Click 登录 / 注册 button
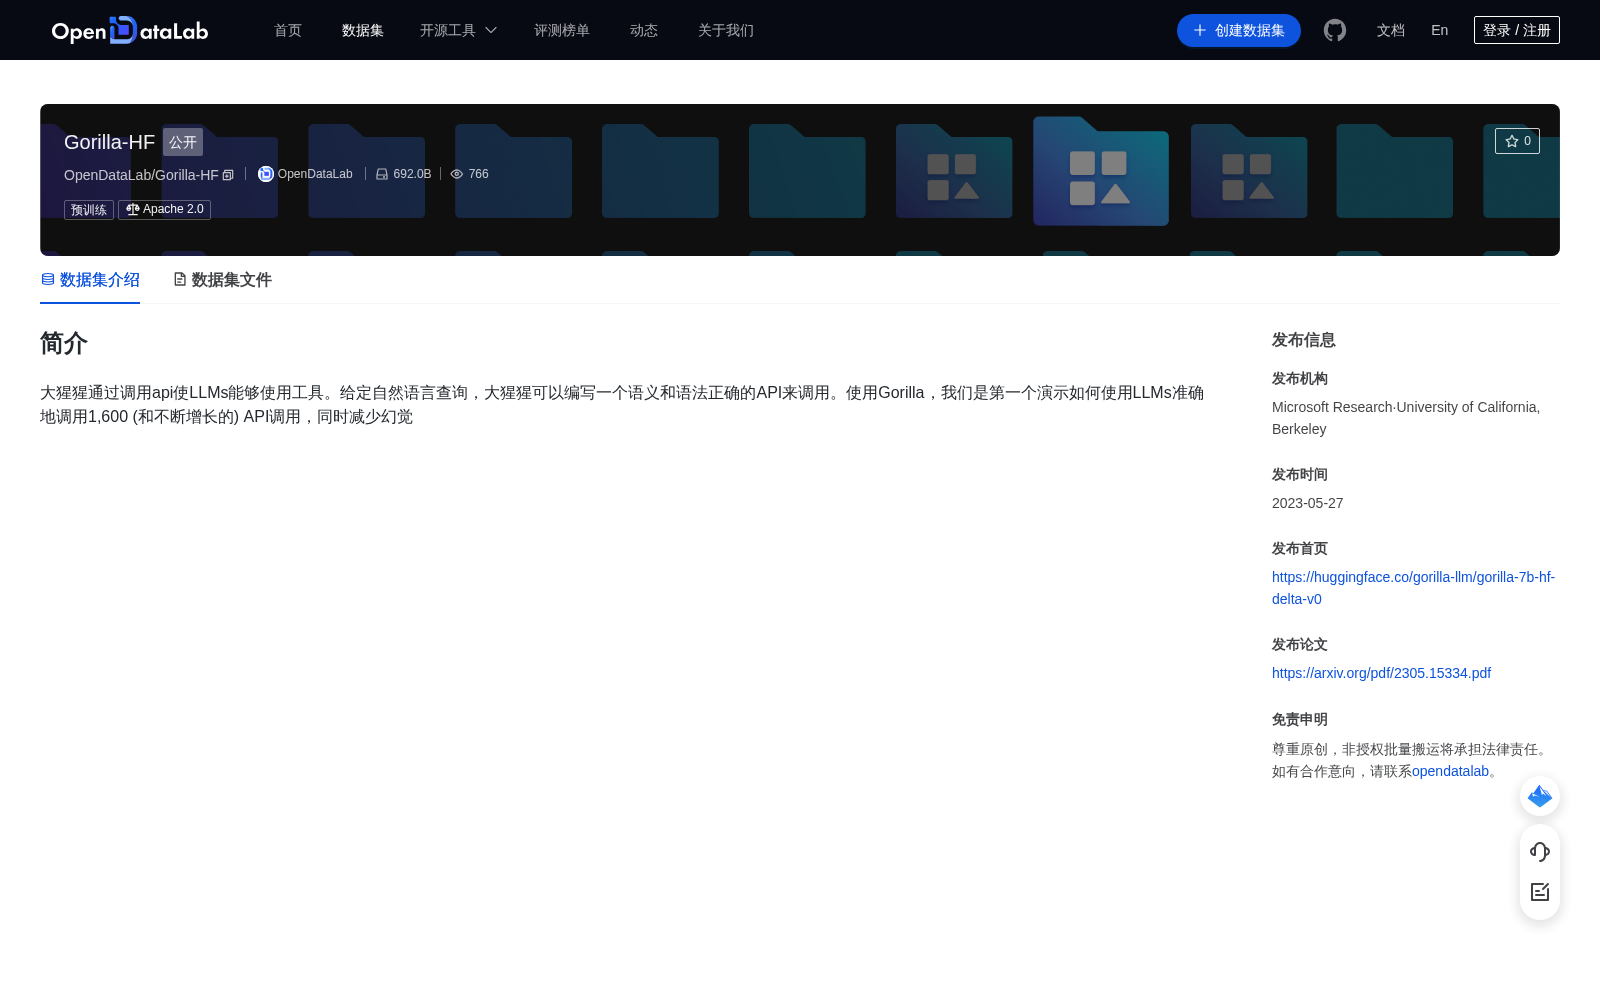Image resolution: width=1600 pixels, height=1000 pixels. [x=1517, y=30]
